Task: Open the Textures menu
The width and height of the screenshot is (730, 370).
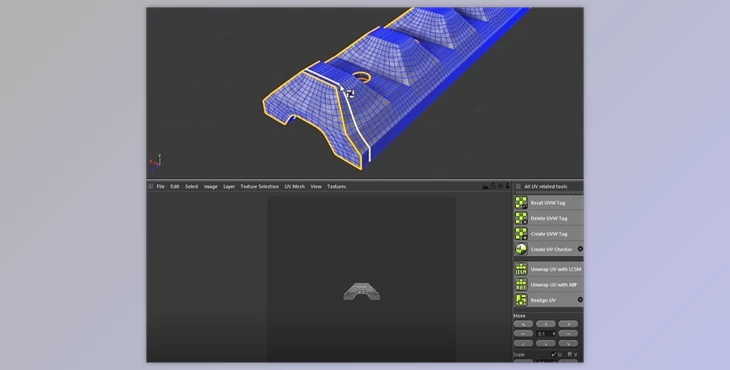Action: point(336,186)
